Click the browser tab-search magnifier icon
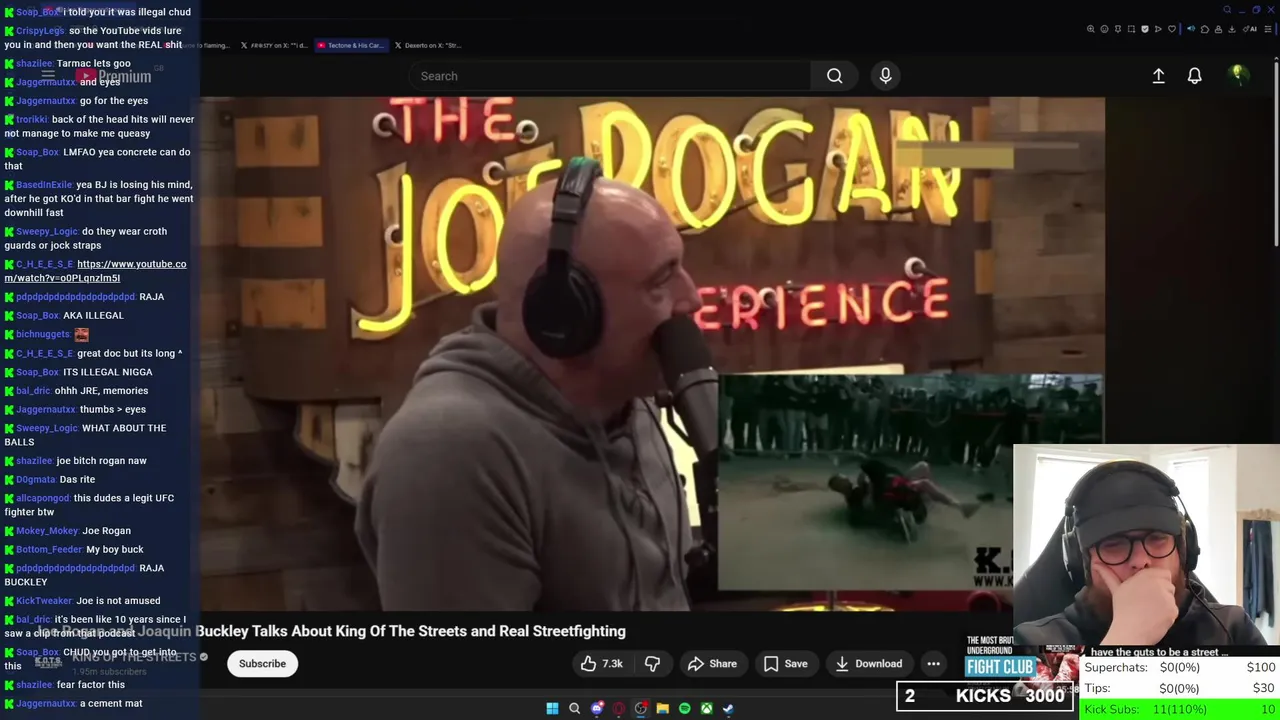Screen dimensions: 1280x720 pos(1227,10)
